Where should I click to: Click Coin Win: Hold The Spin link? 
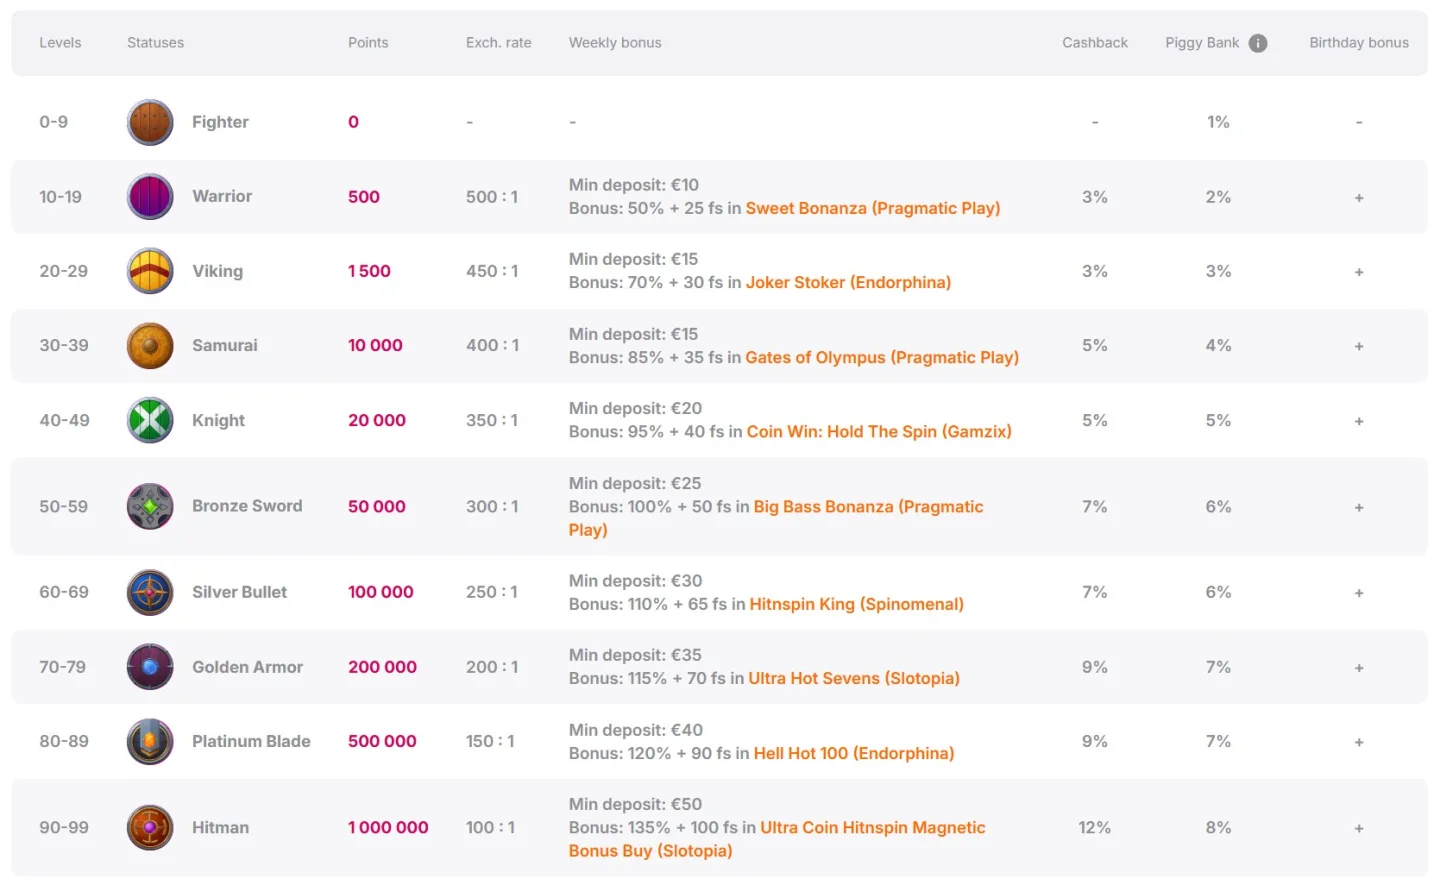(x=878, y=431)
